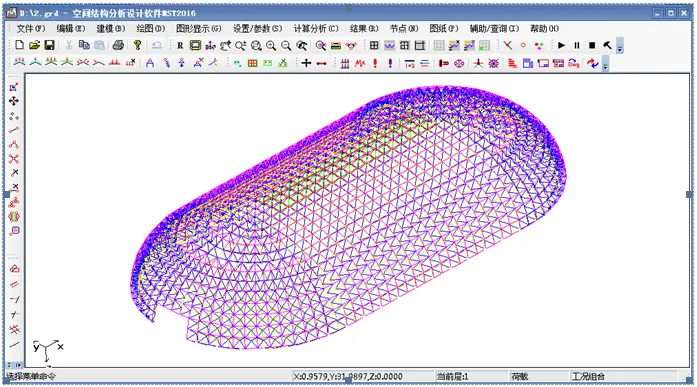Click the Dwg export icon
This screenshot has height=387, width=697.
[x=573, y=63]
